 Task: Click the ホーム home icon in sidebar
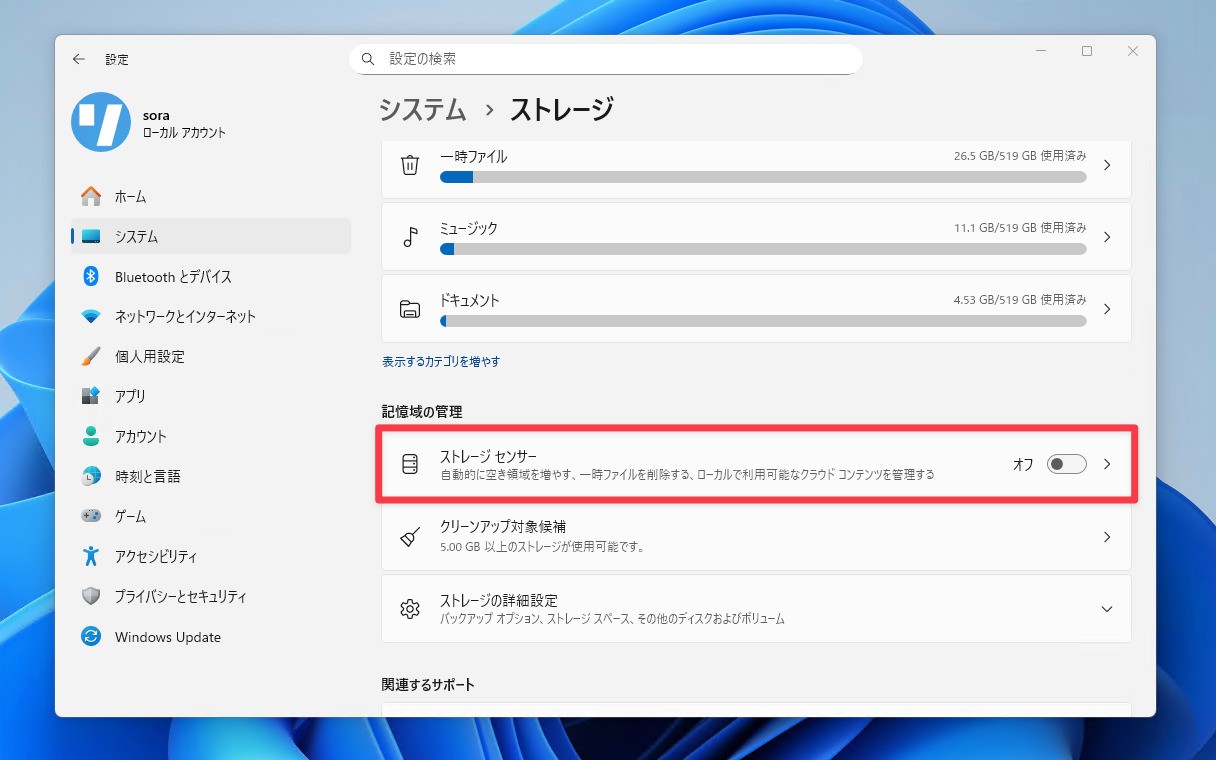[91, 196]
